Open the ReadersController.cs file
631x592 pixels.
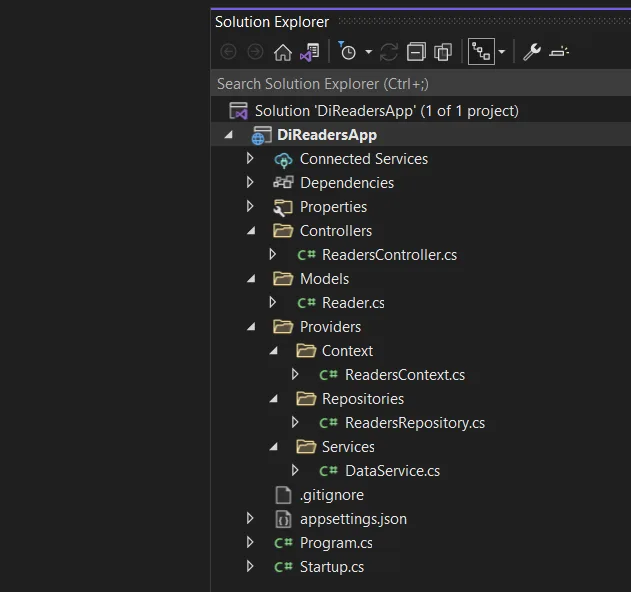point(389,255)
